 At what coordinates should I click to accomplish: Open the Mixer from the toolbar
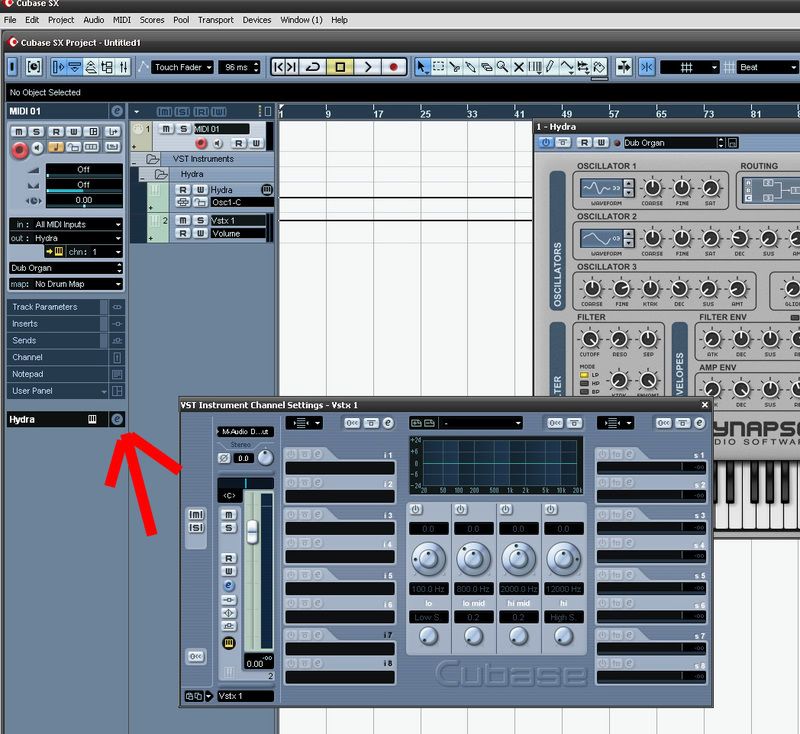123,67
